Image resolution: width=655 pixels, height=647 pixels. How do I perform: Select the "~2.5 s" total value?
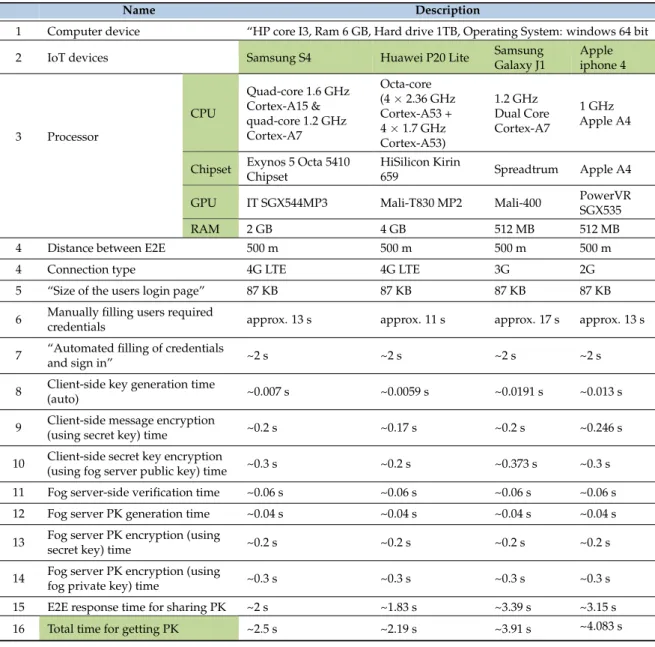click(x=262, y=629)
